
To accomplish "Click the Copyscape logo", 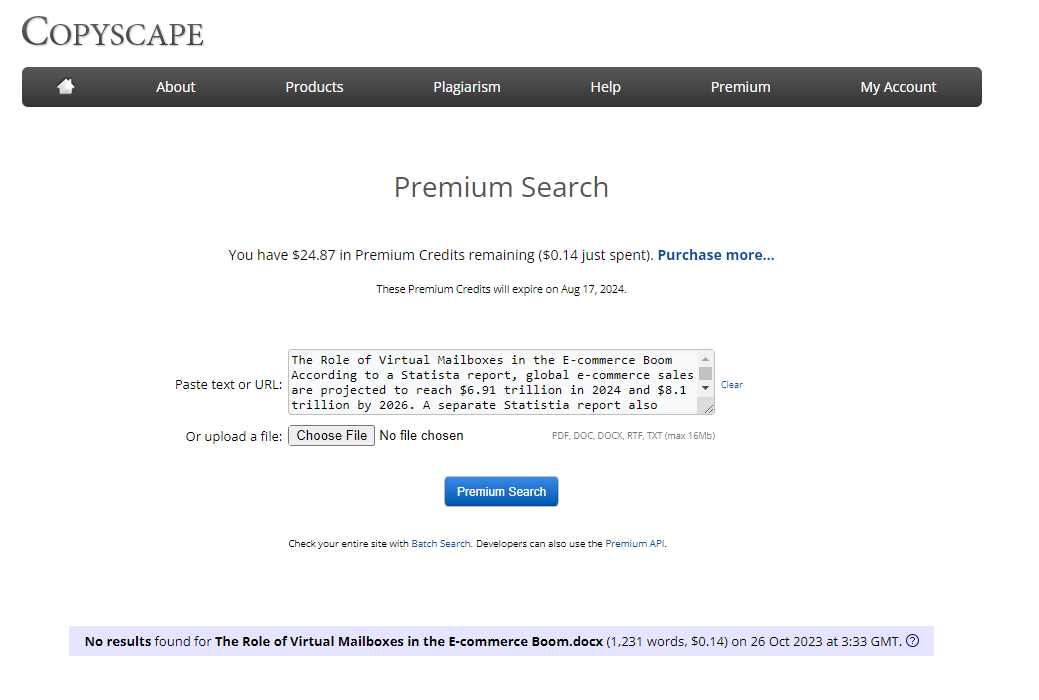I will pos(113,32).
